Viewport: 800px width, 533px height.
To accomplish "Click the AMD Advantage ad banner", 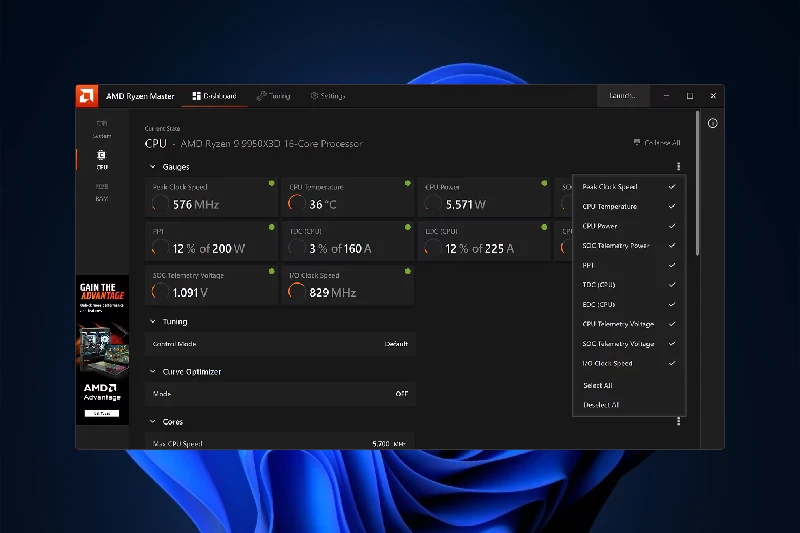I will [x=102, y=350].
